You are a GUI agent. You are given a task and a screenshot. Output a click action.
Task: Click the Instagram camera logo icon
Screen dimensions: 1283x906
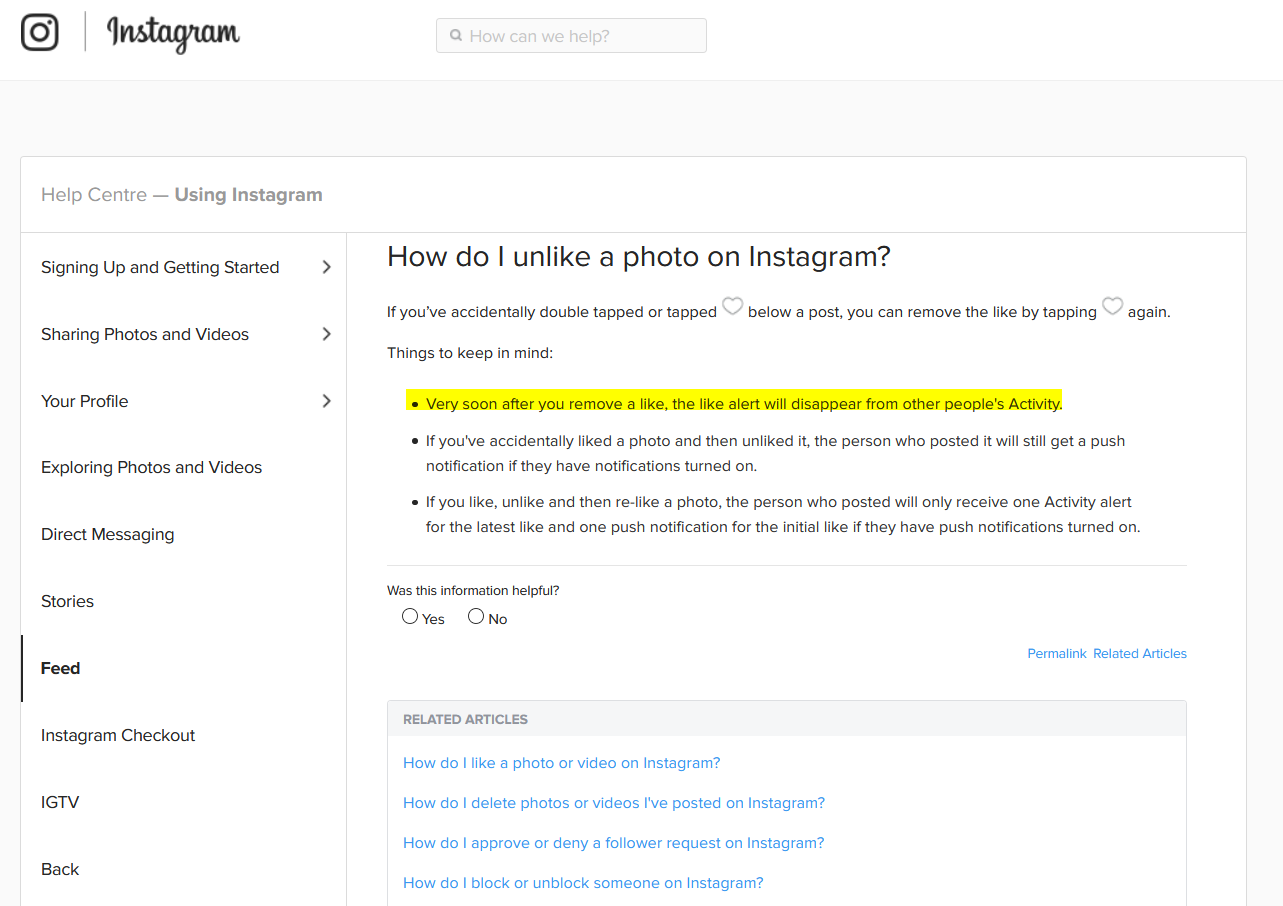coord(40,32)
